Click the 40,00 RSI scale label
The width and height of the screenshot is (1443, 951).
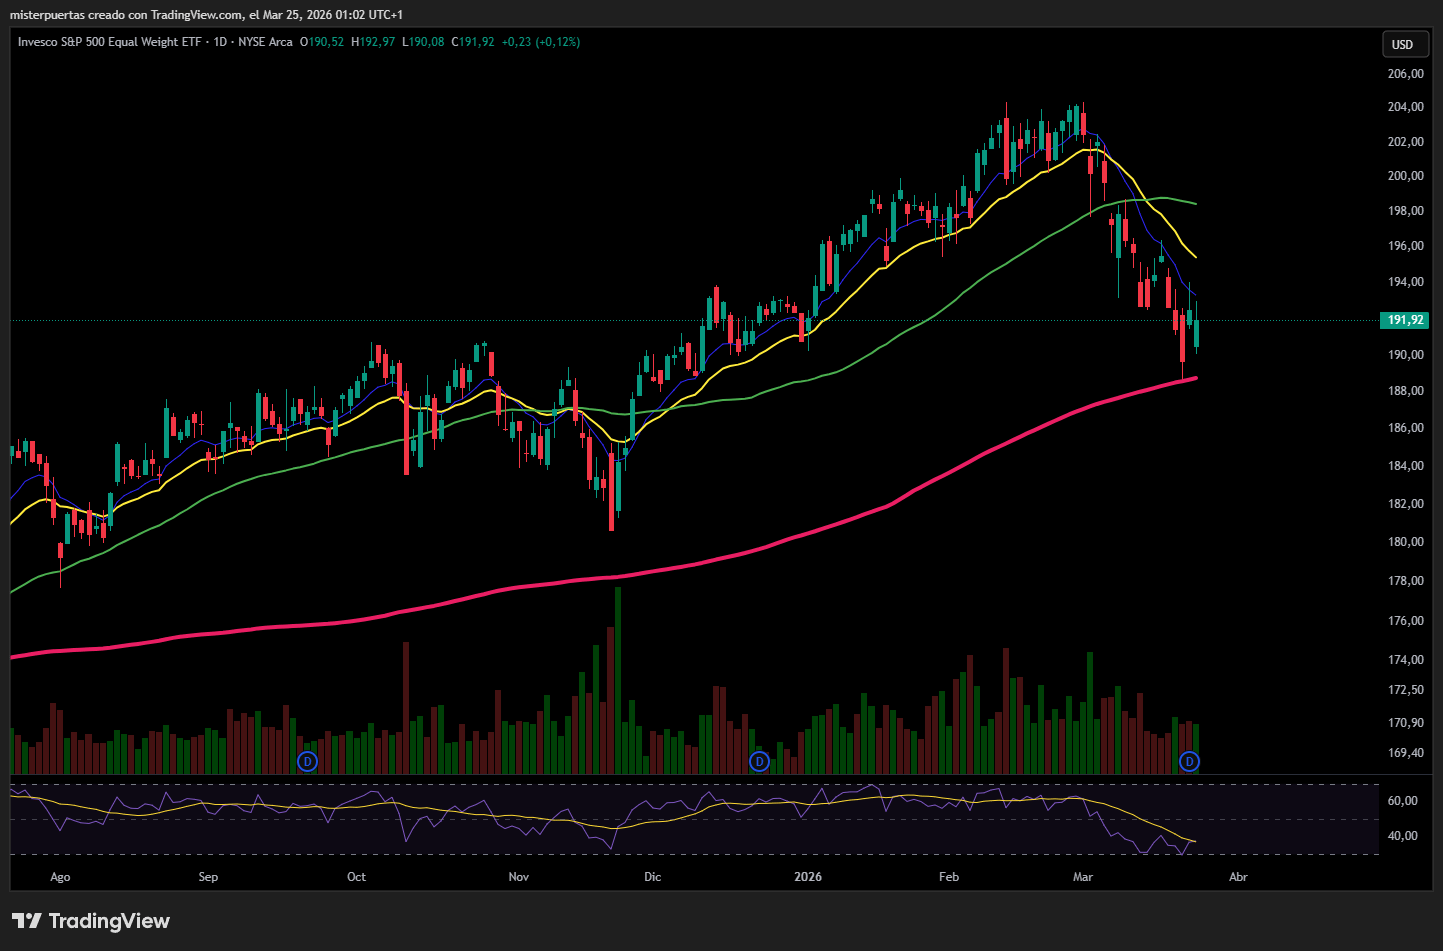coord(1403,836)
